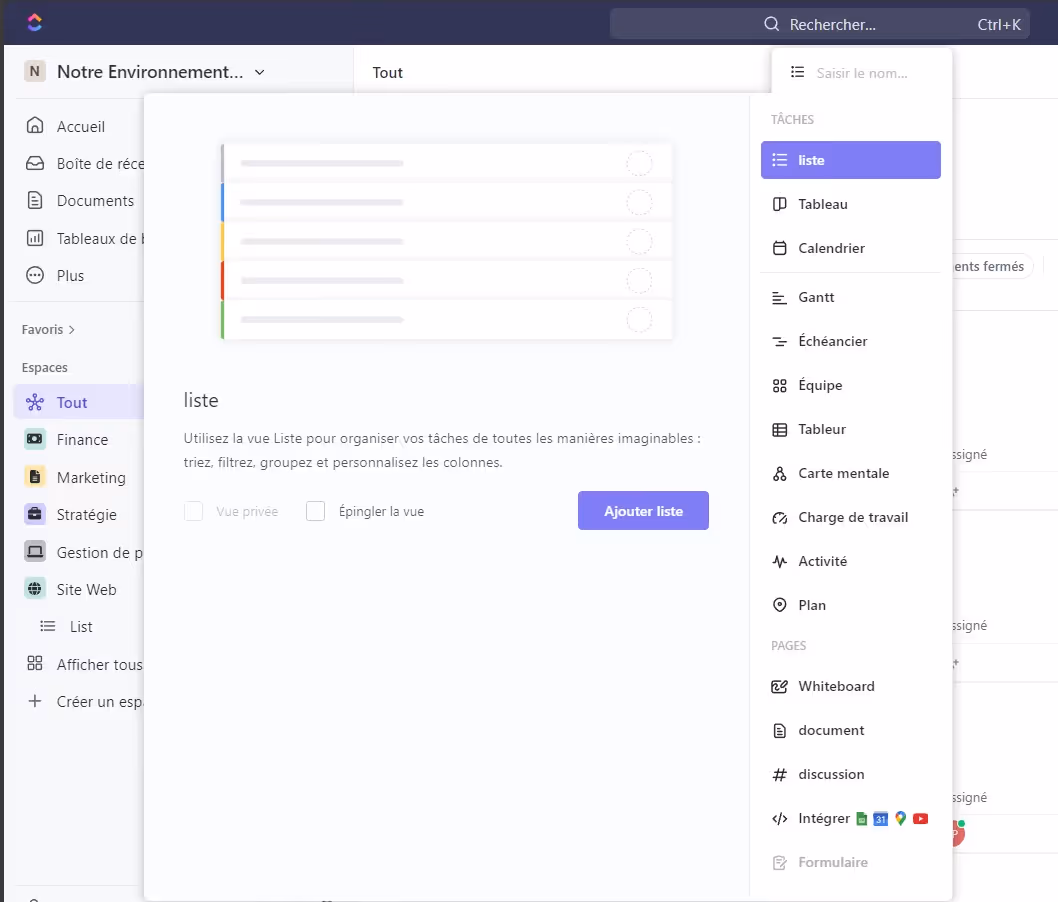This screenshot has height=902, width=1058.
Task: Select the Tableur view type
Action: point(823,429)
